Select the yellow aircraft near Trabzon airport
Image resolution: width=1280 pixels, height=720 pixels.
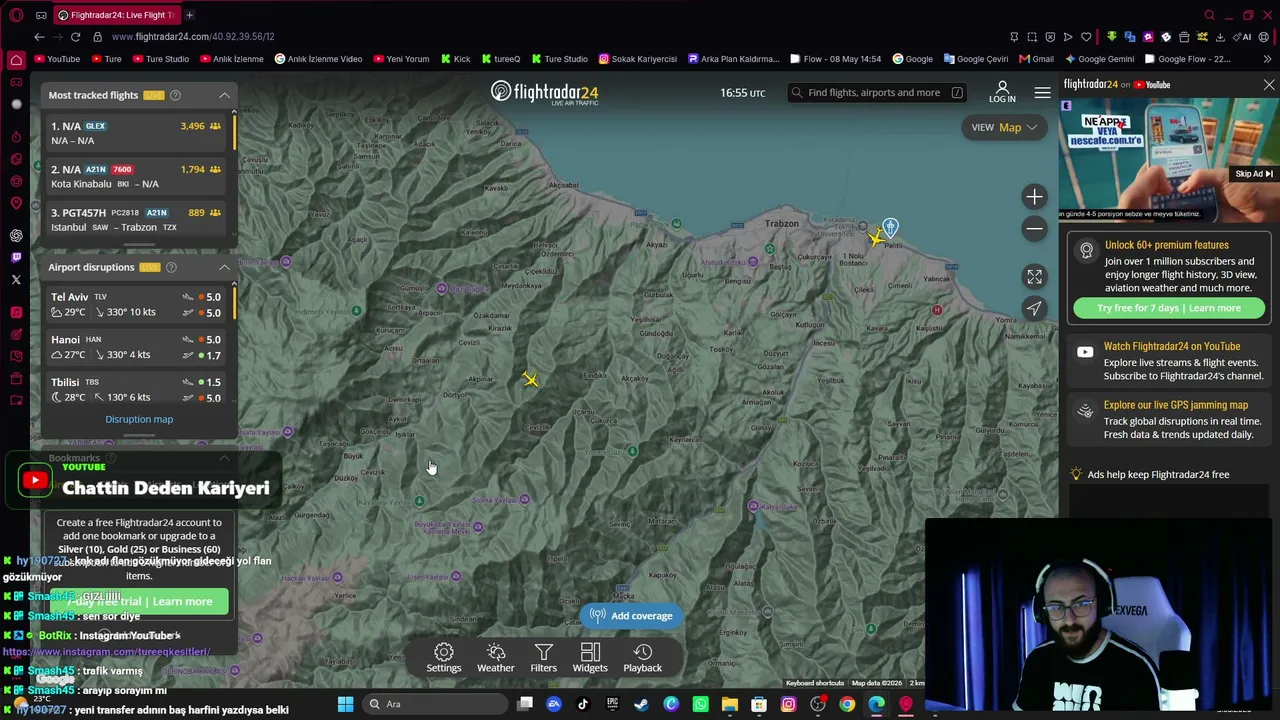[877, 238]
